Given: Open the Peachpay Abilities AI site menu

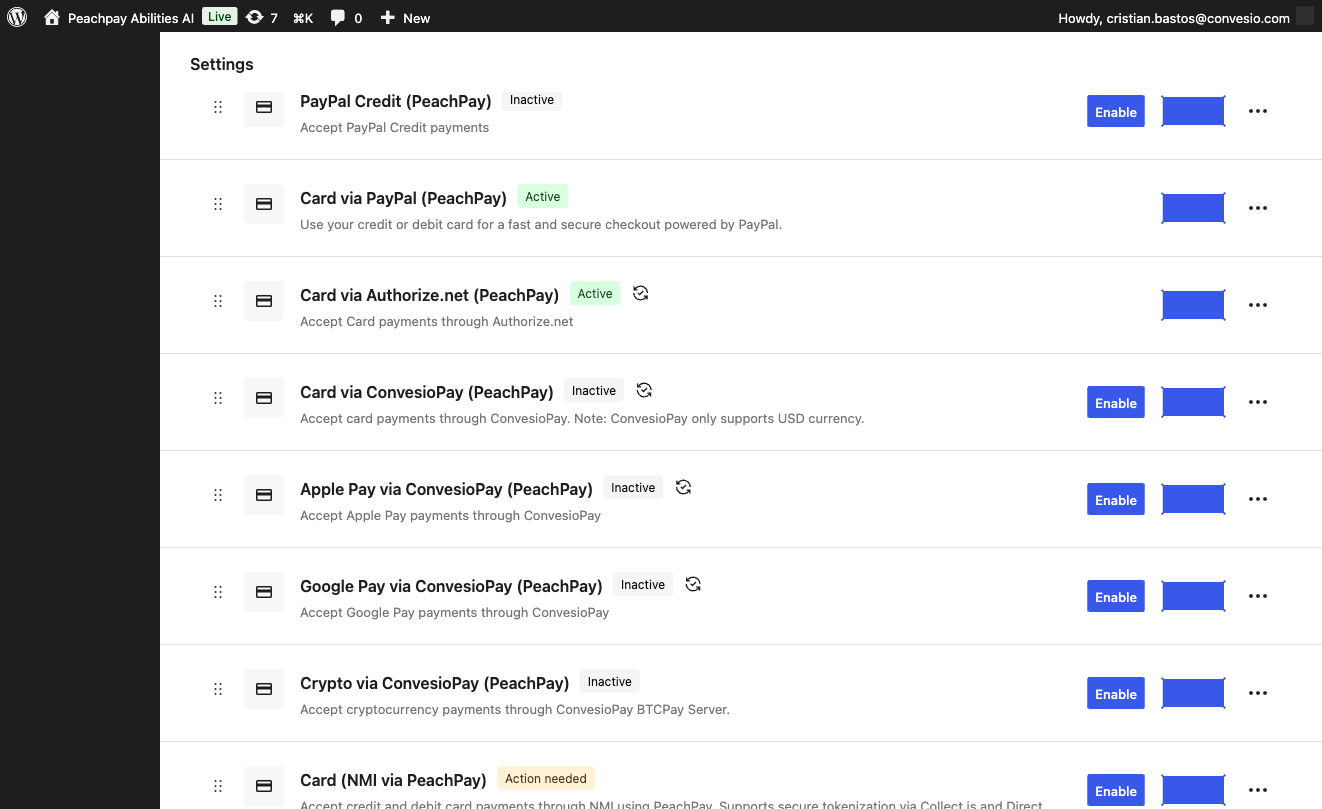Looking at the screenshot, I should 131,18.
